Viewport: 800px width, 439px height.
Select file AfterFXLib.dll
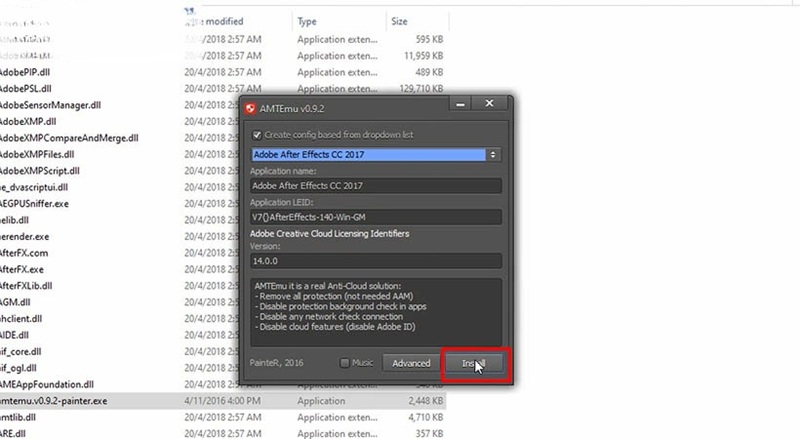[x=26, y=286]
